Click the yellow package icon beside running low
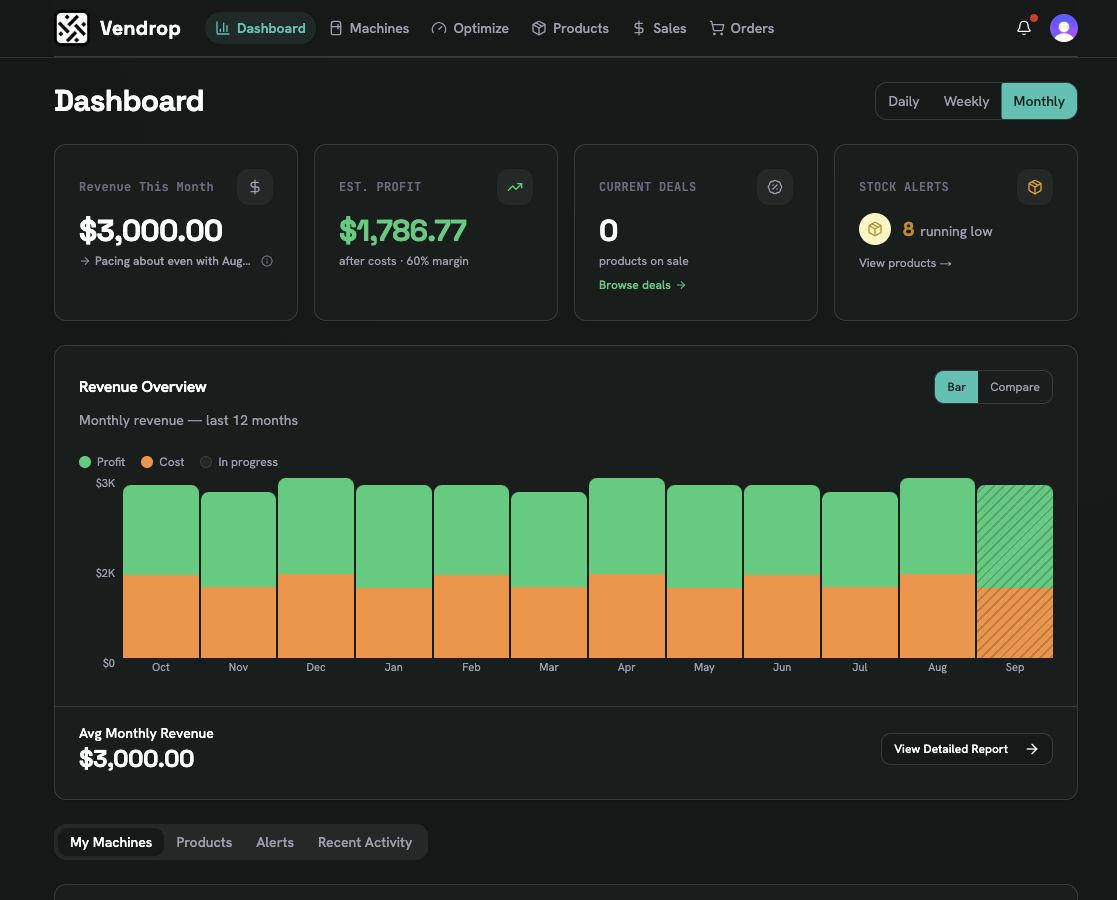The image size is (1117, 900). pos(875,229)
